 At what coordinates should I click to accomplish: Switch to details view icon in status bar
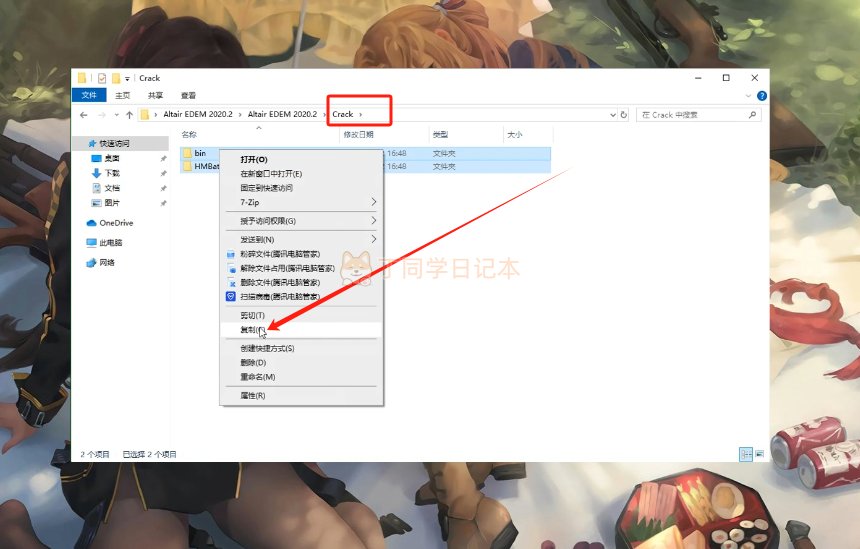tap(746, 454)
